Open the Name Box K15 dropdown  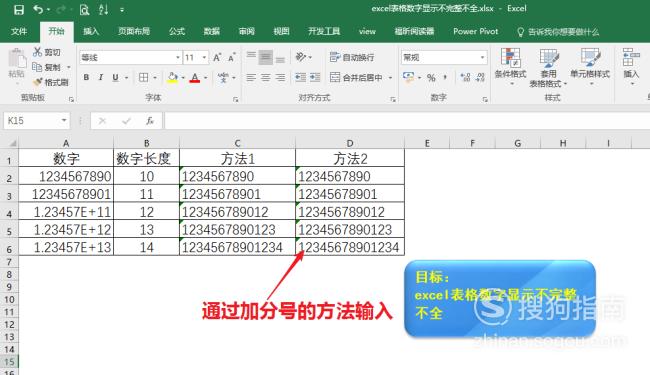[x=64, y=121]
